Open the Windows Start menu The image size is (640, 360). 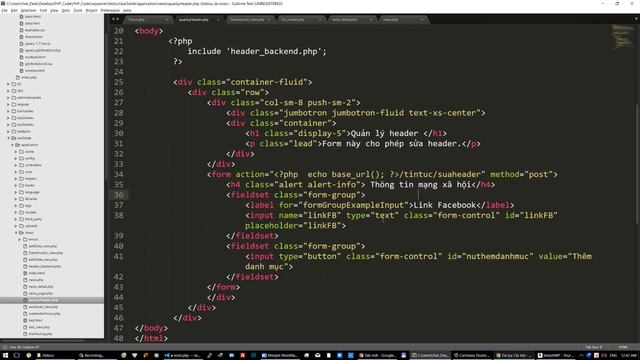coord(5,356)
